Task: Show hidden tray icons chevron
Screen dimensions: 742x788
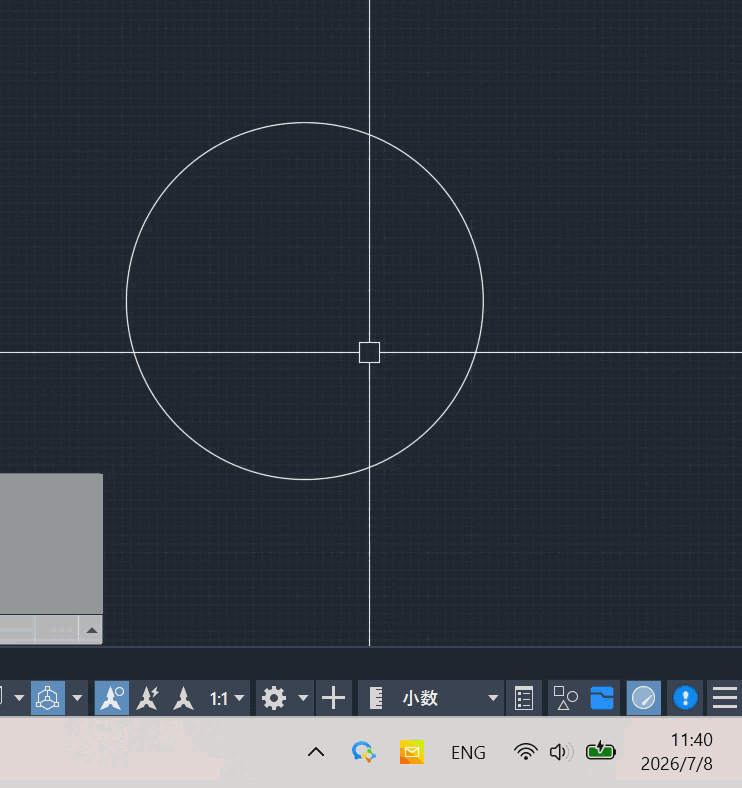Action: [316, 752]
